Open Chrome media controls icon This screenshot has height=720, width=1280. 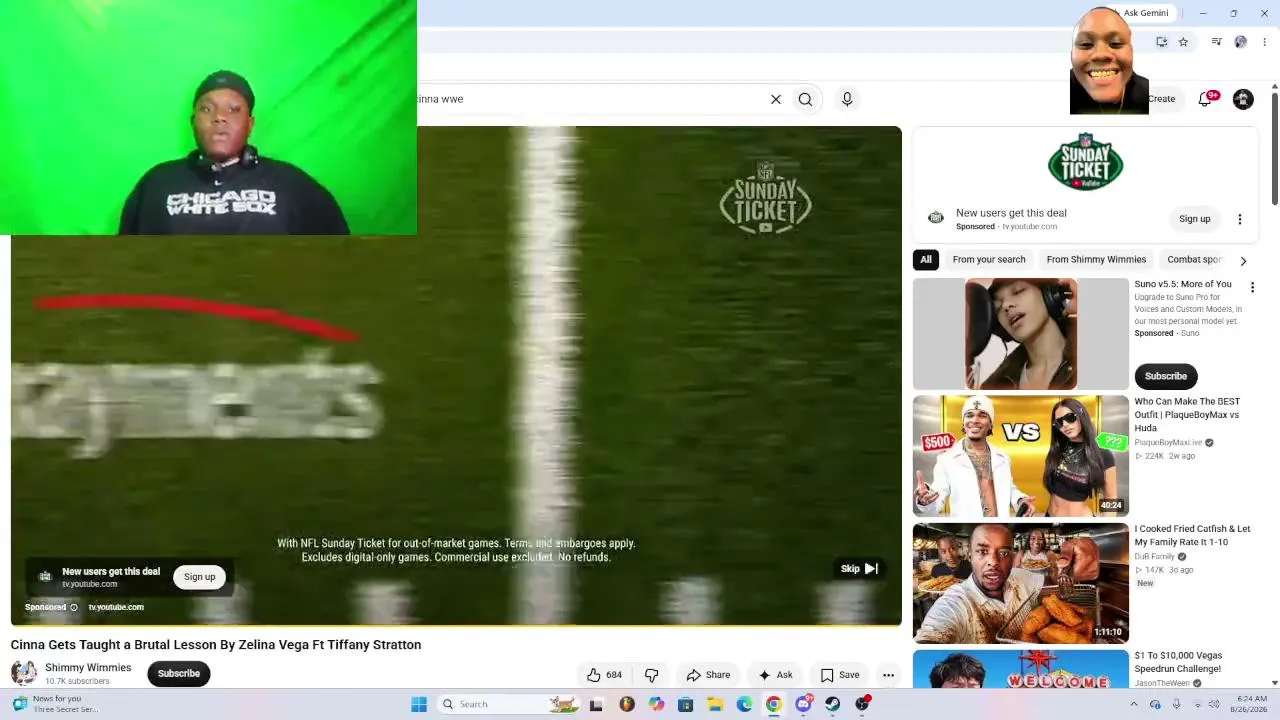(1216, 42)
